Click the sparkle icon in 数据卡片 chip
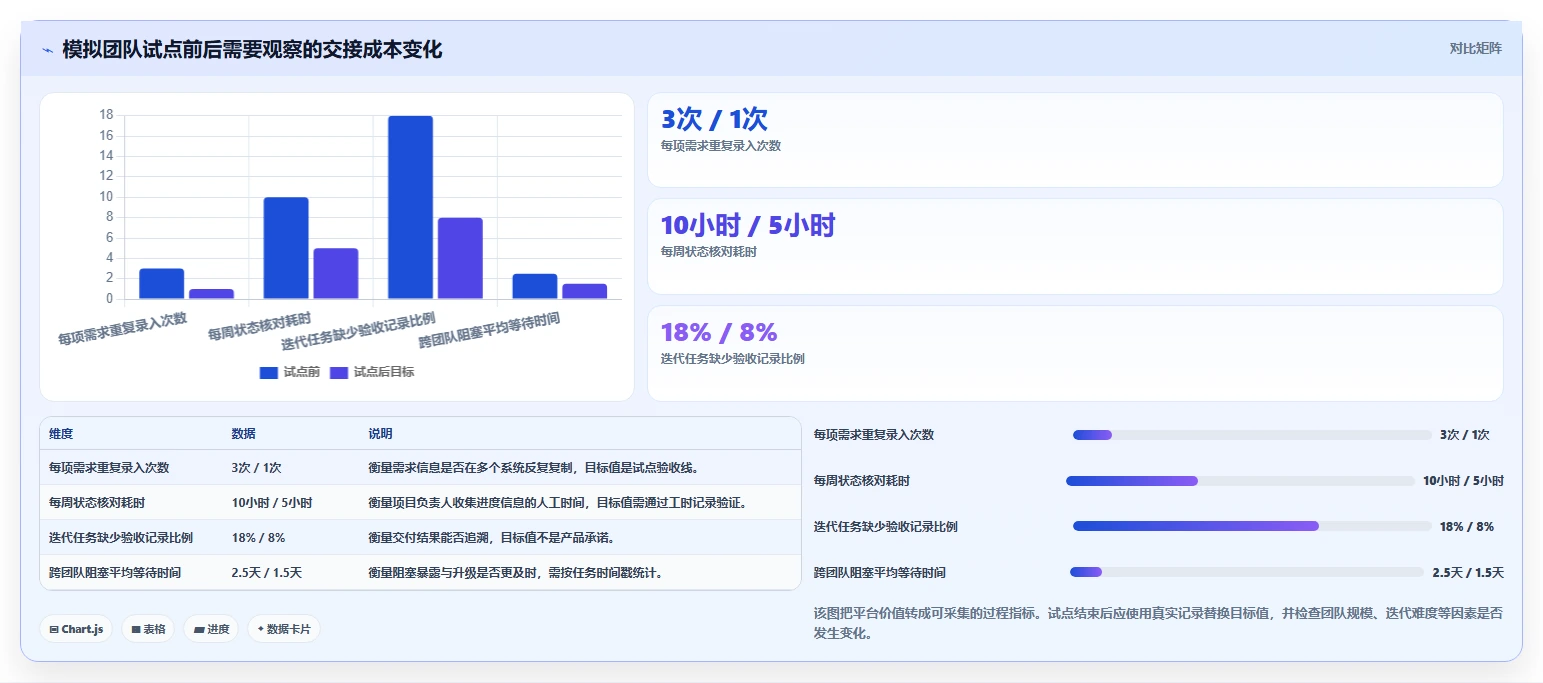Screen dimensions: 1543x683 pyautogui.click(x=261, y=629)
